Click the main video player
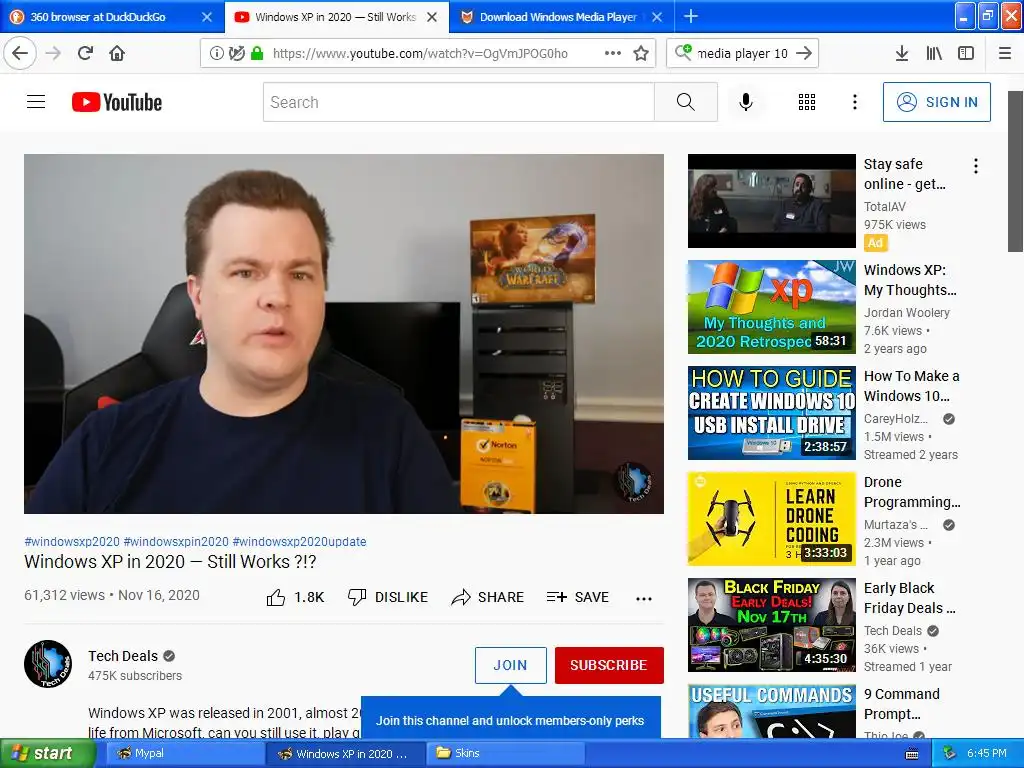Screen dimensions: 1024x768 click(x=344, y=334)
